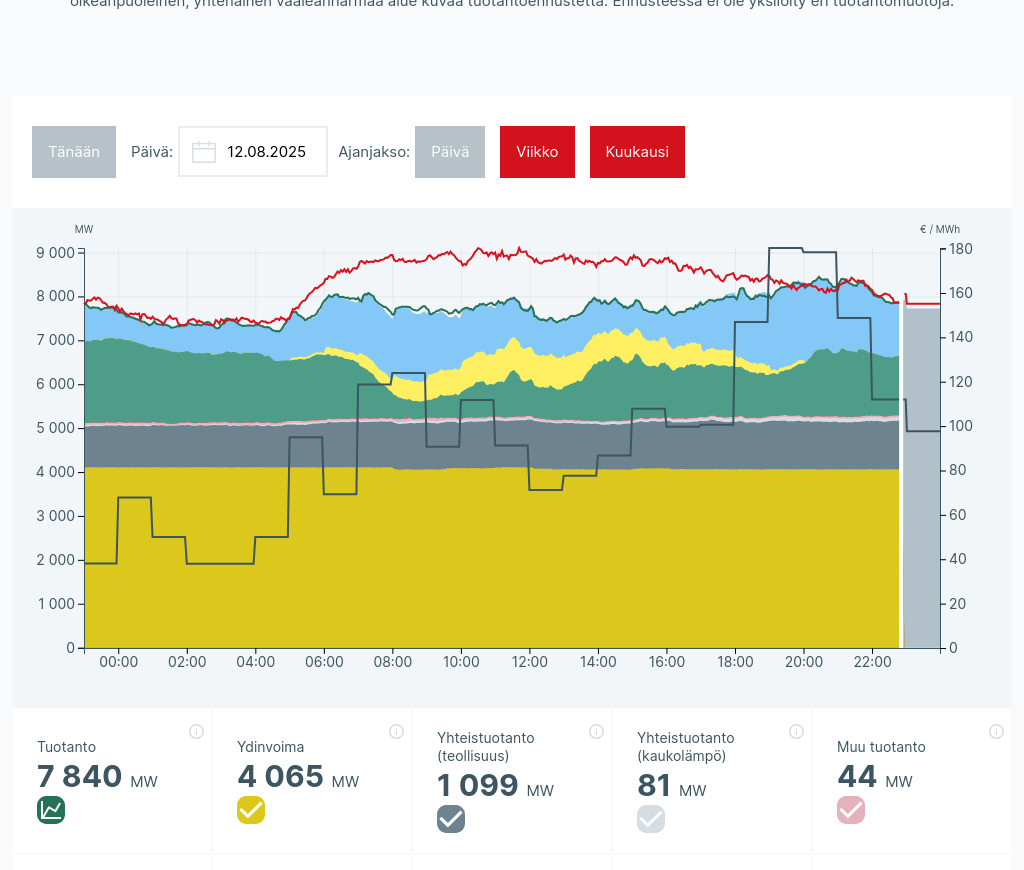Click the gray forecast bar in chart
This screenshot has width=1024, height=870.
[x=921, y=480]
